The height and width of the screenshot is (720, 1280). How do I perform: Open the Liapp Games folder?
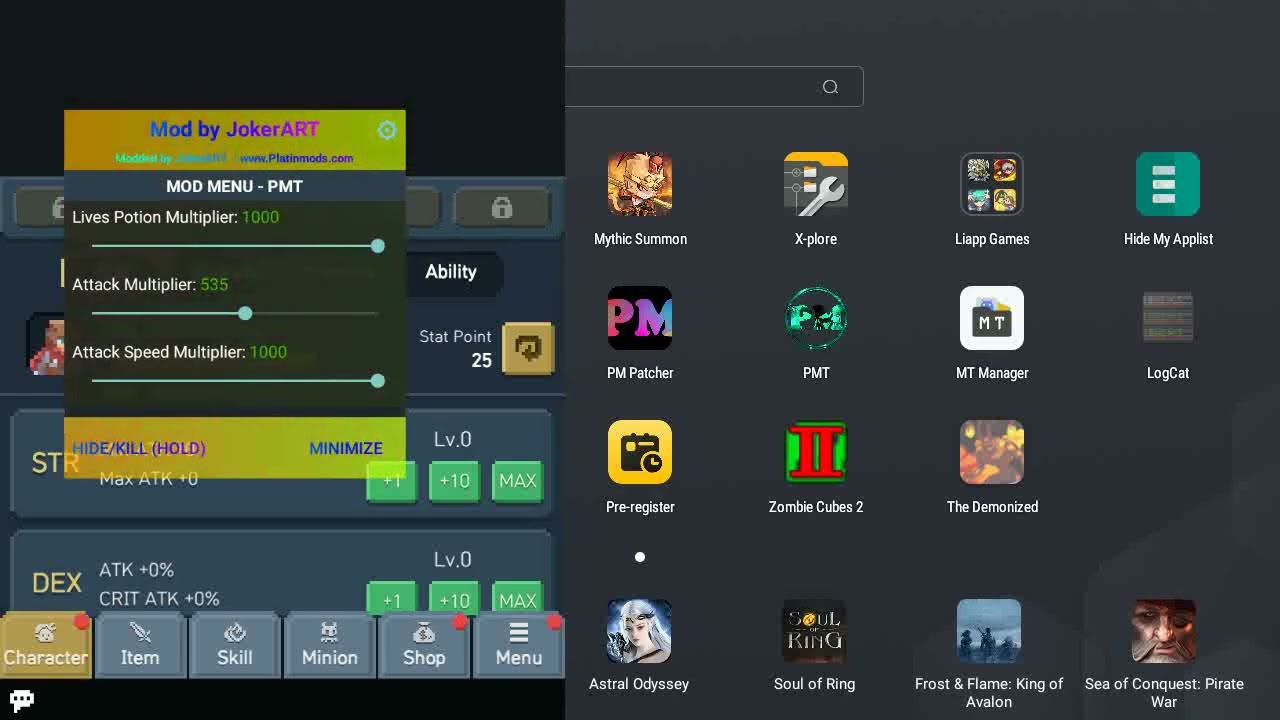(992, 184)
